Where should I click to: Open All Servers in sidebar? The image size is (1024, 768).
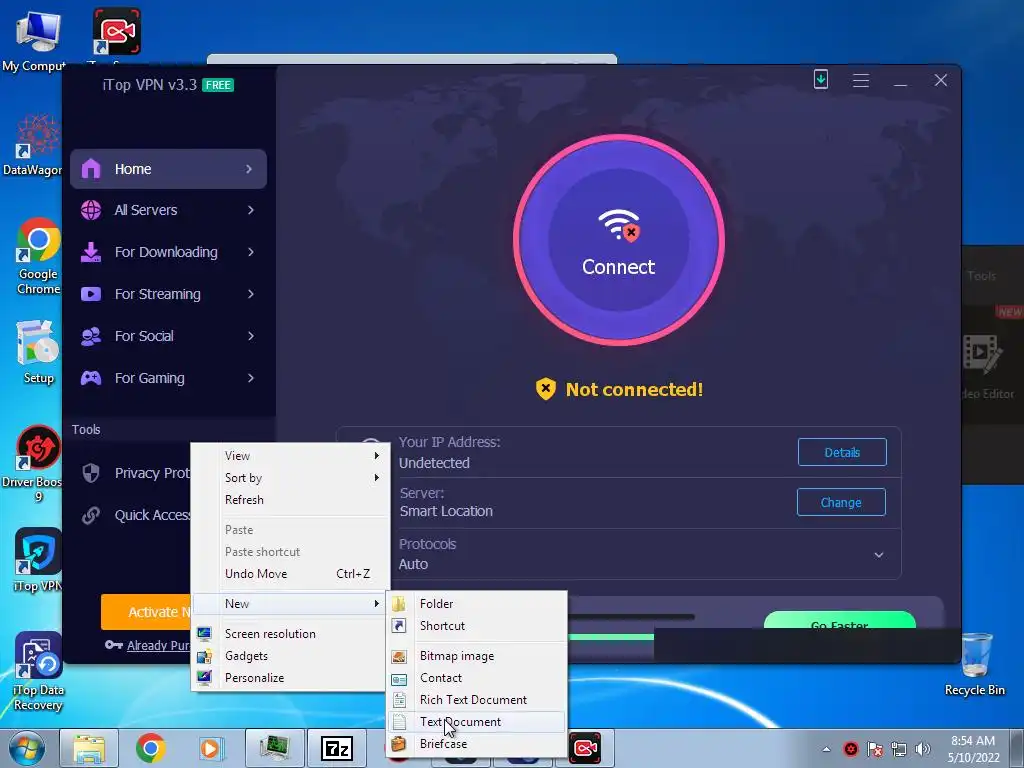(168, 210)
